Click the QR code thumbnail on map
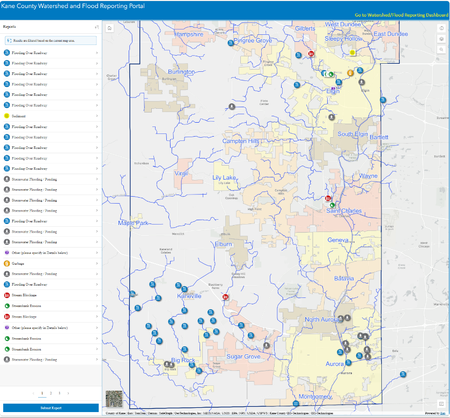 [x=114, y=399]
